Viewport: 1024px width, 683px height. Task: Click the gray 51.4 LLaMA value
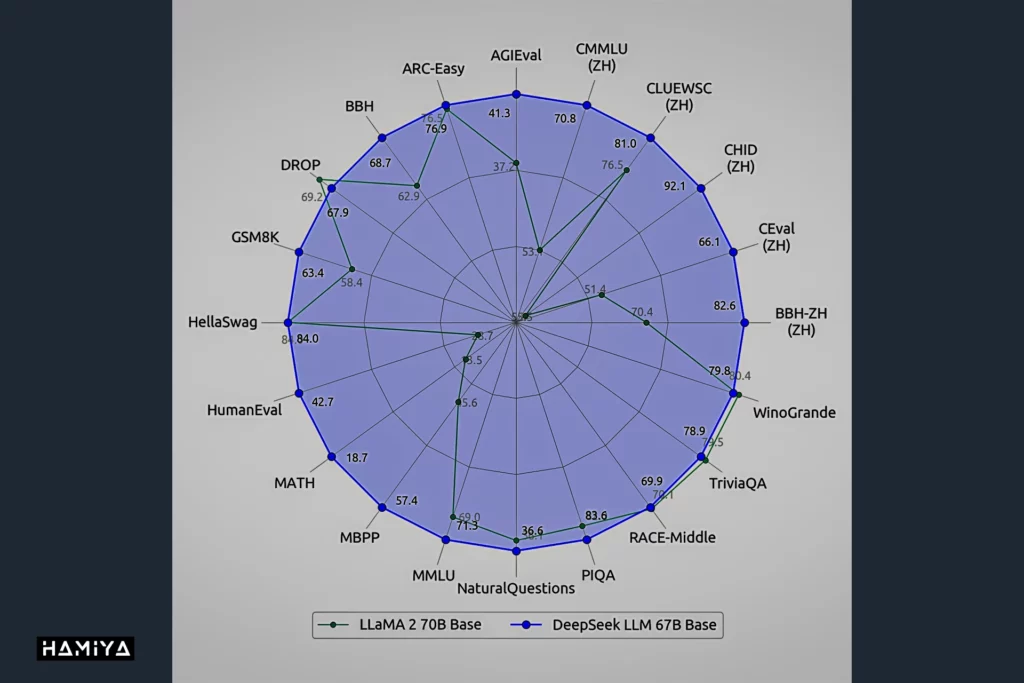click(x=594, y=290)
